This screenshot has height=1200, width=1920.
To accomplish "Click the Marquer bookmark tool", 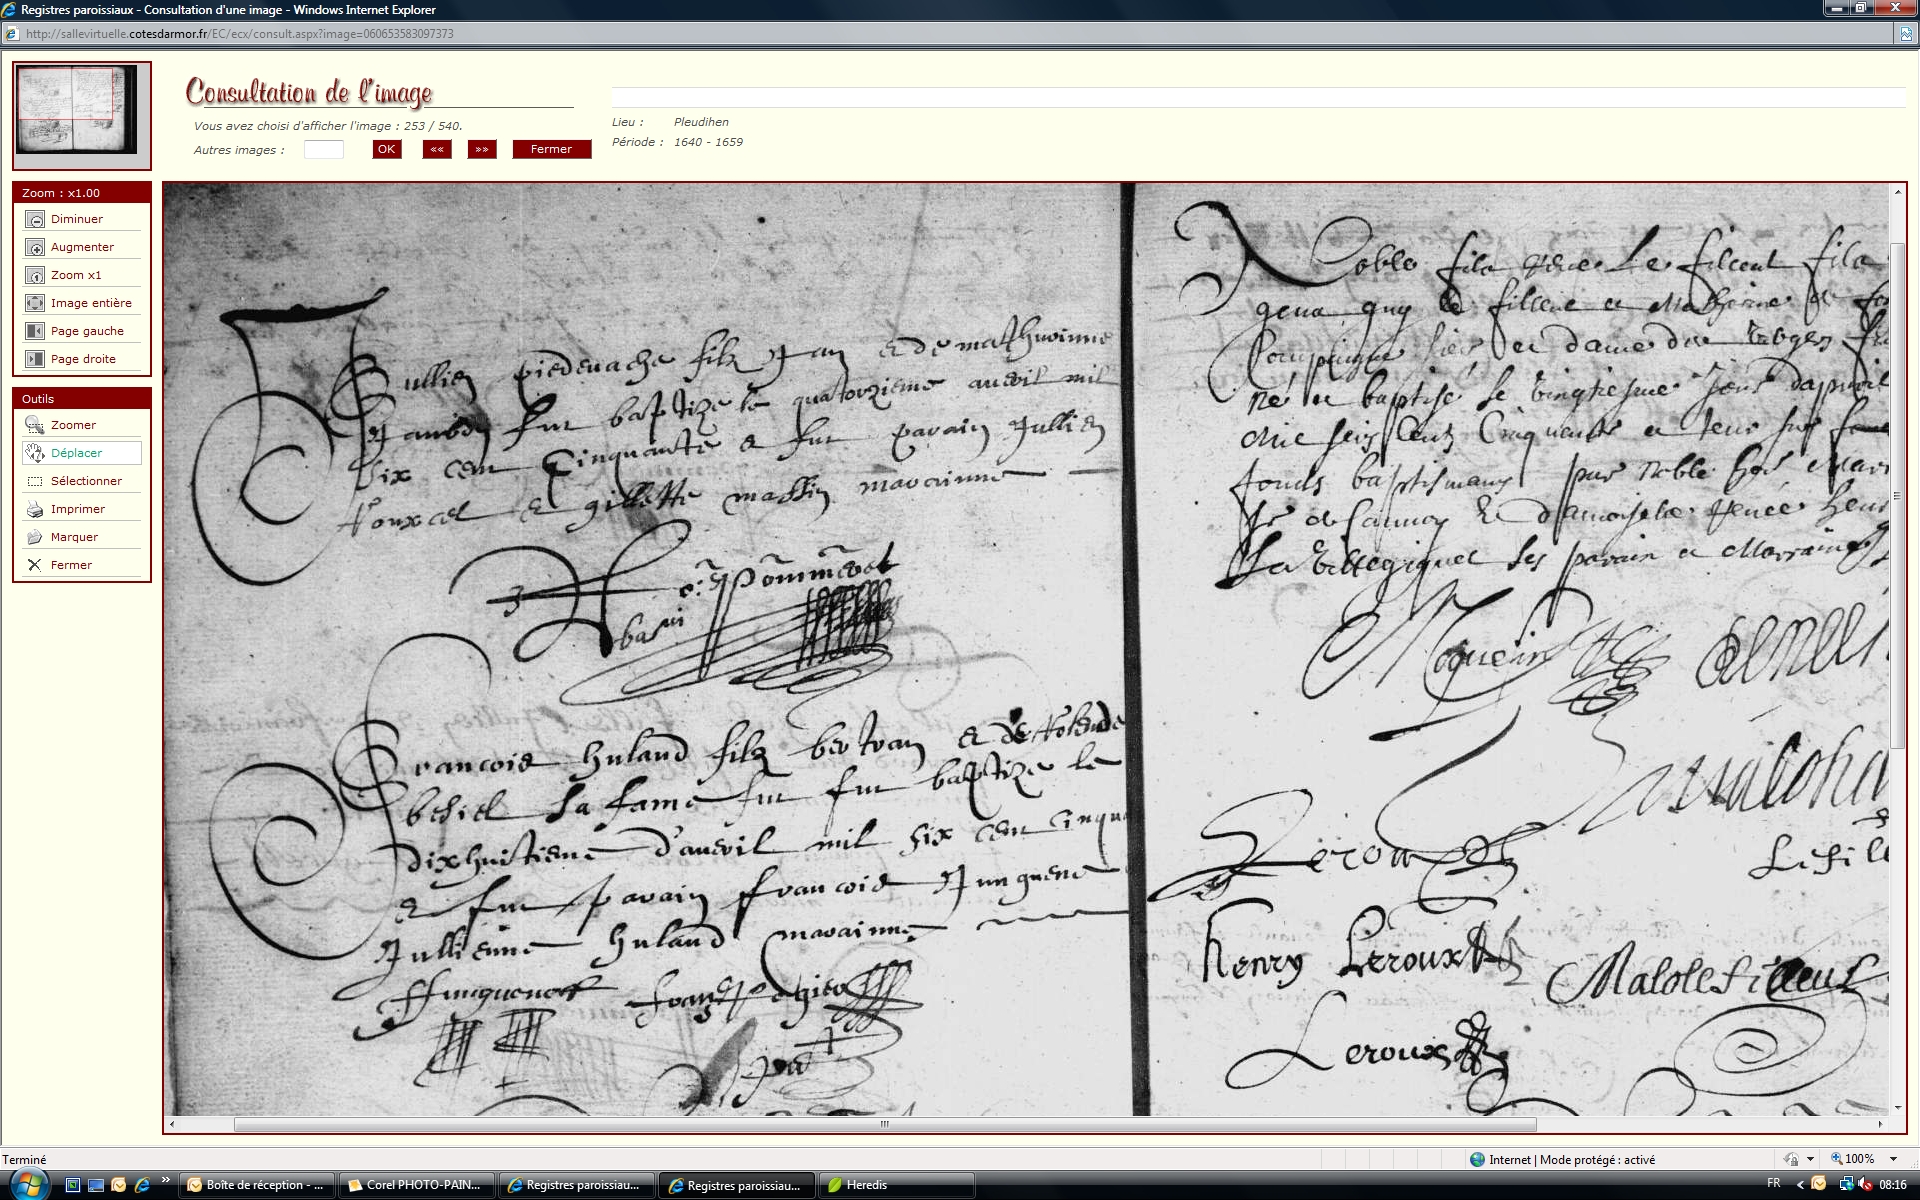I will (x=74, y=537).
